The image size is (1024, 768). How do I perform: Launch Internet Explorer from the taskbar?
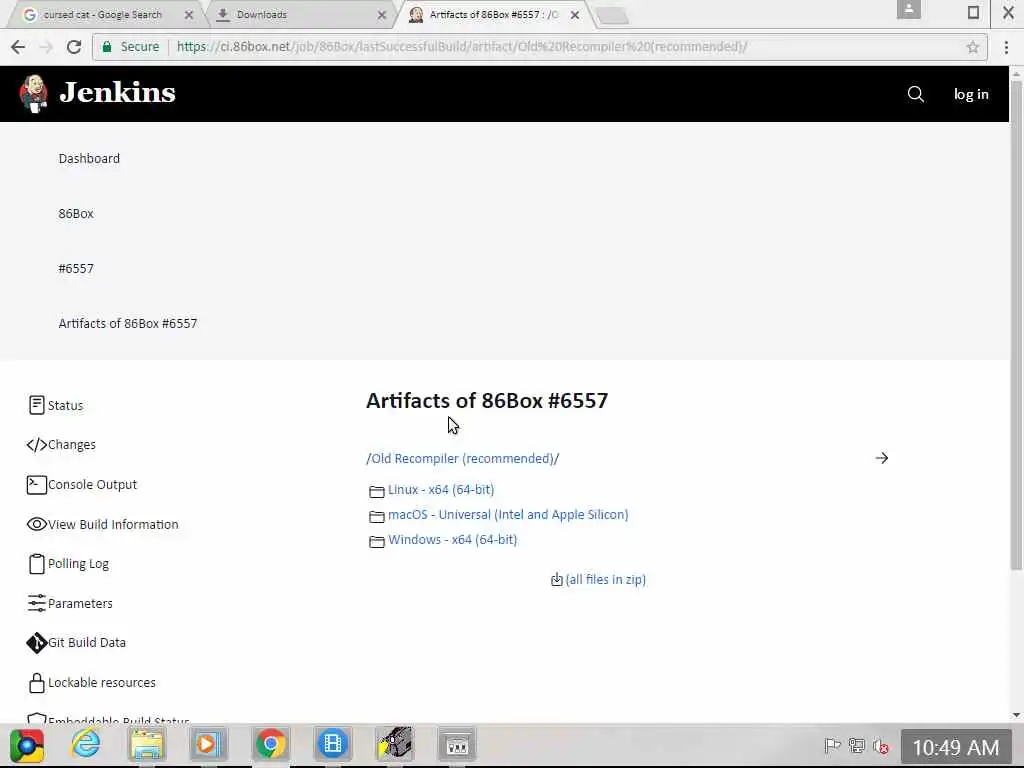pos(86,744)
